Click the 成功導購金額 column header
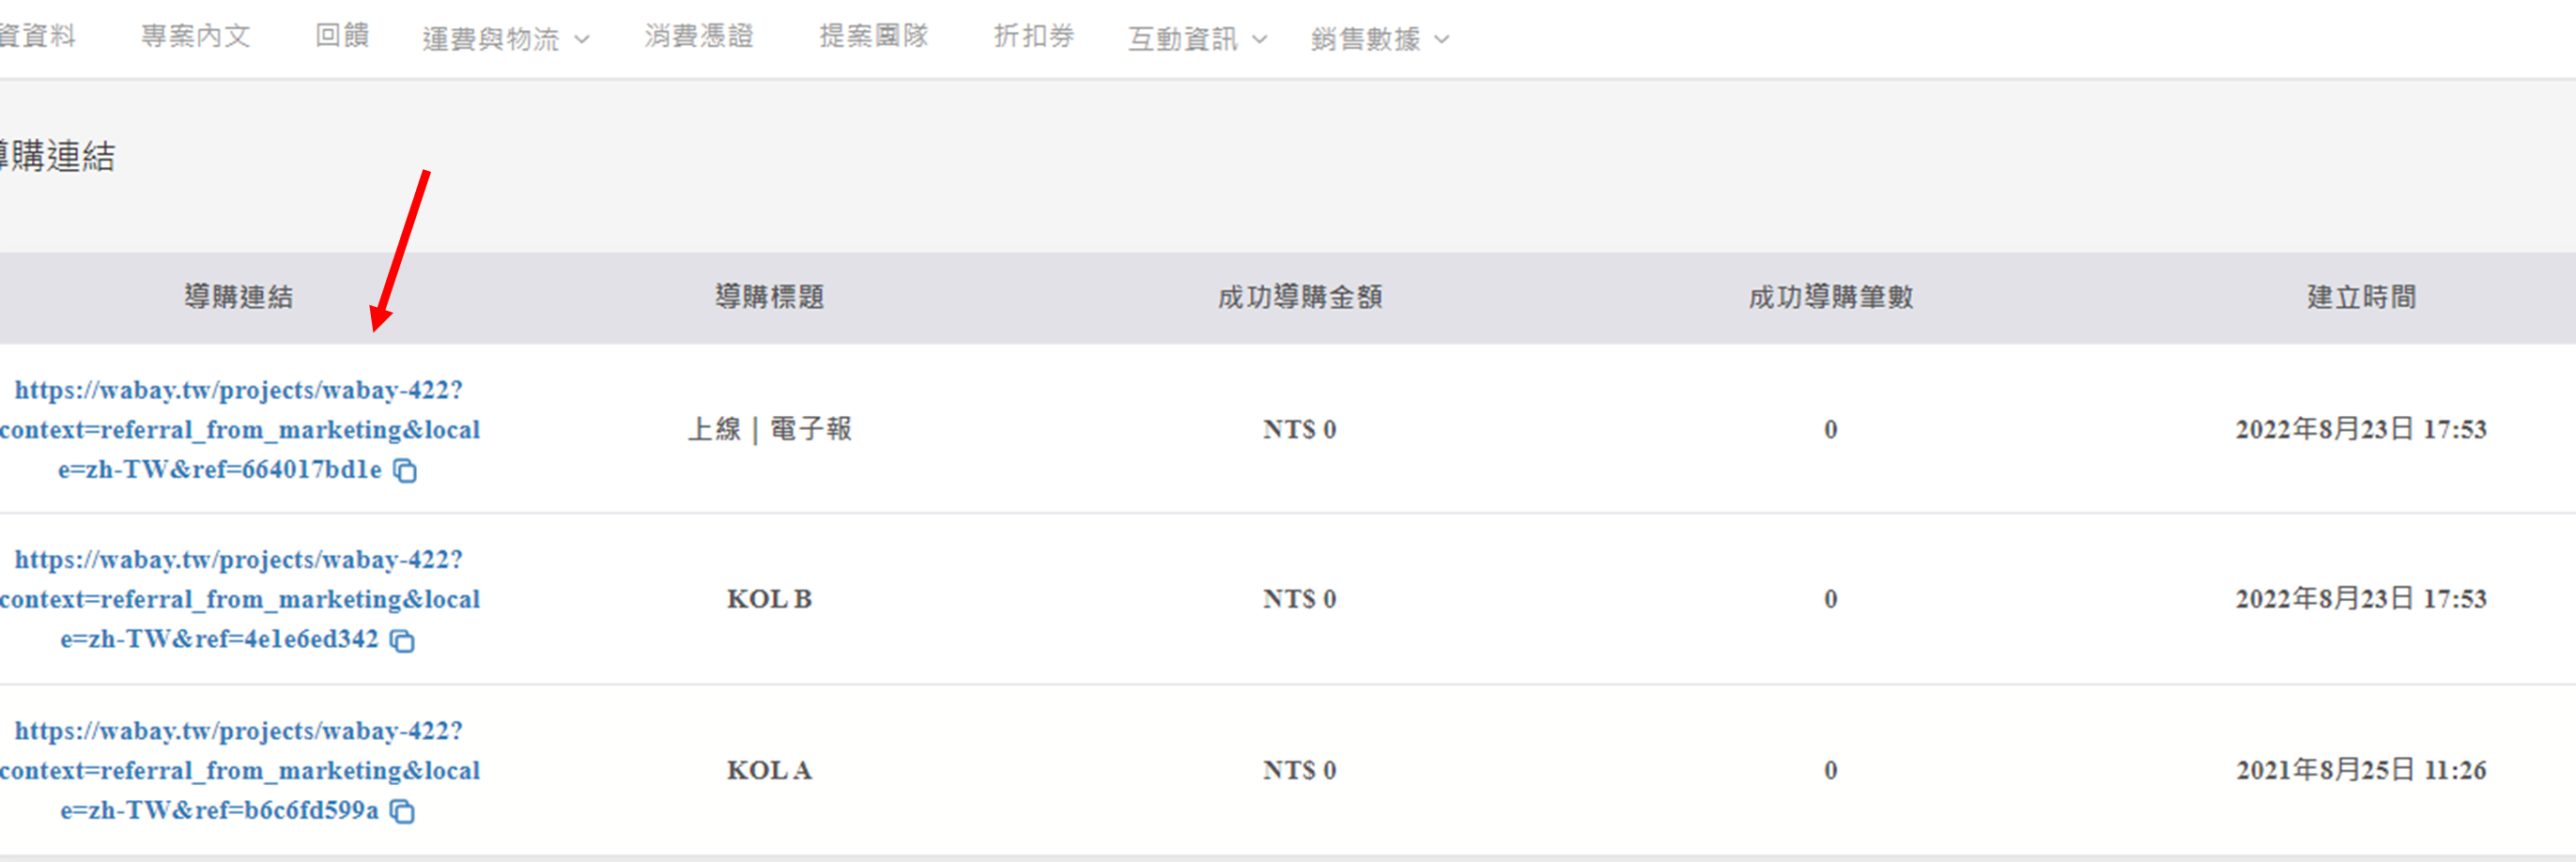The image size is (2576, 862). click(1299, 297)
